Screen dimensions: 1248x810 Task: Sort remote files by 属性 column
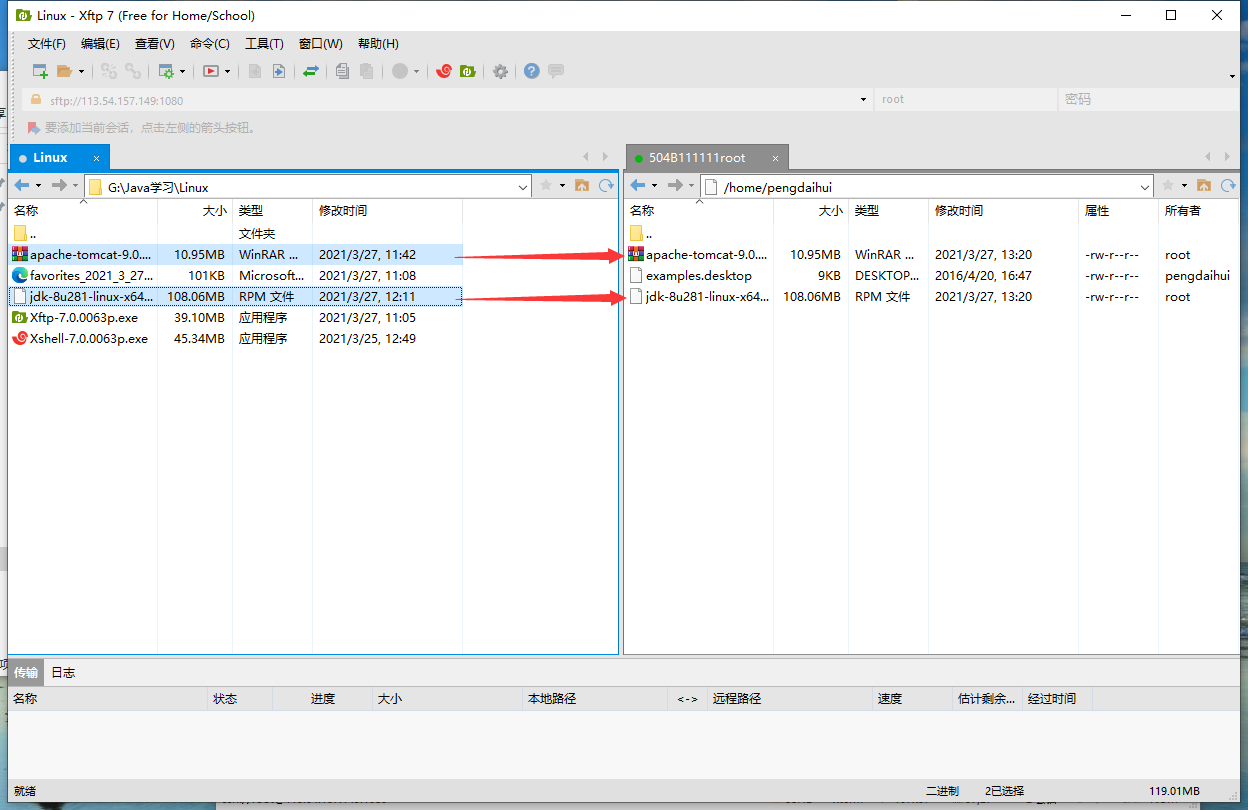click(1118, 211)
